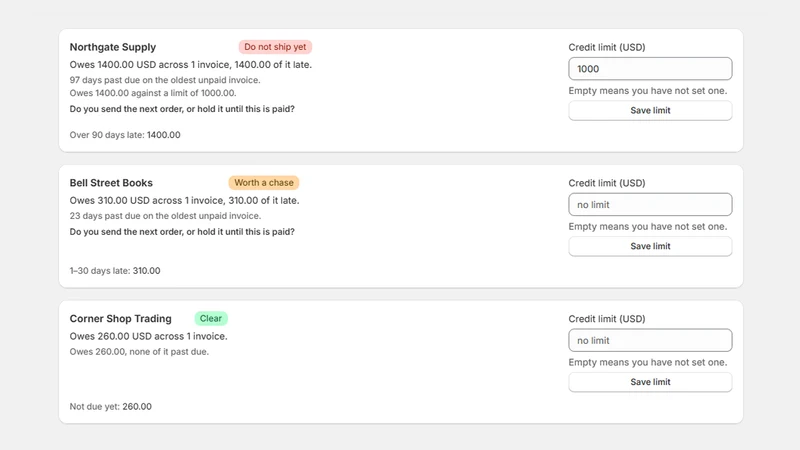Click the 'Worth a chase' badge
This screenshot has width=800, height=450.
point(264,183)
